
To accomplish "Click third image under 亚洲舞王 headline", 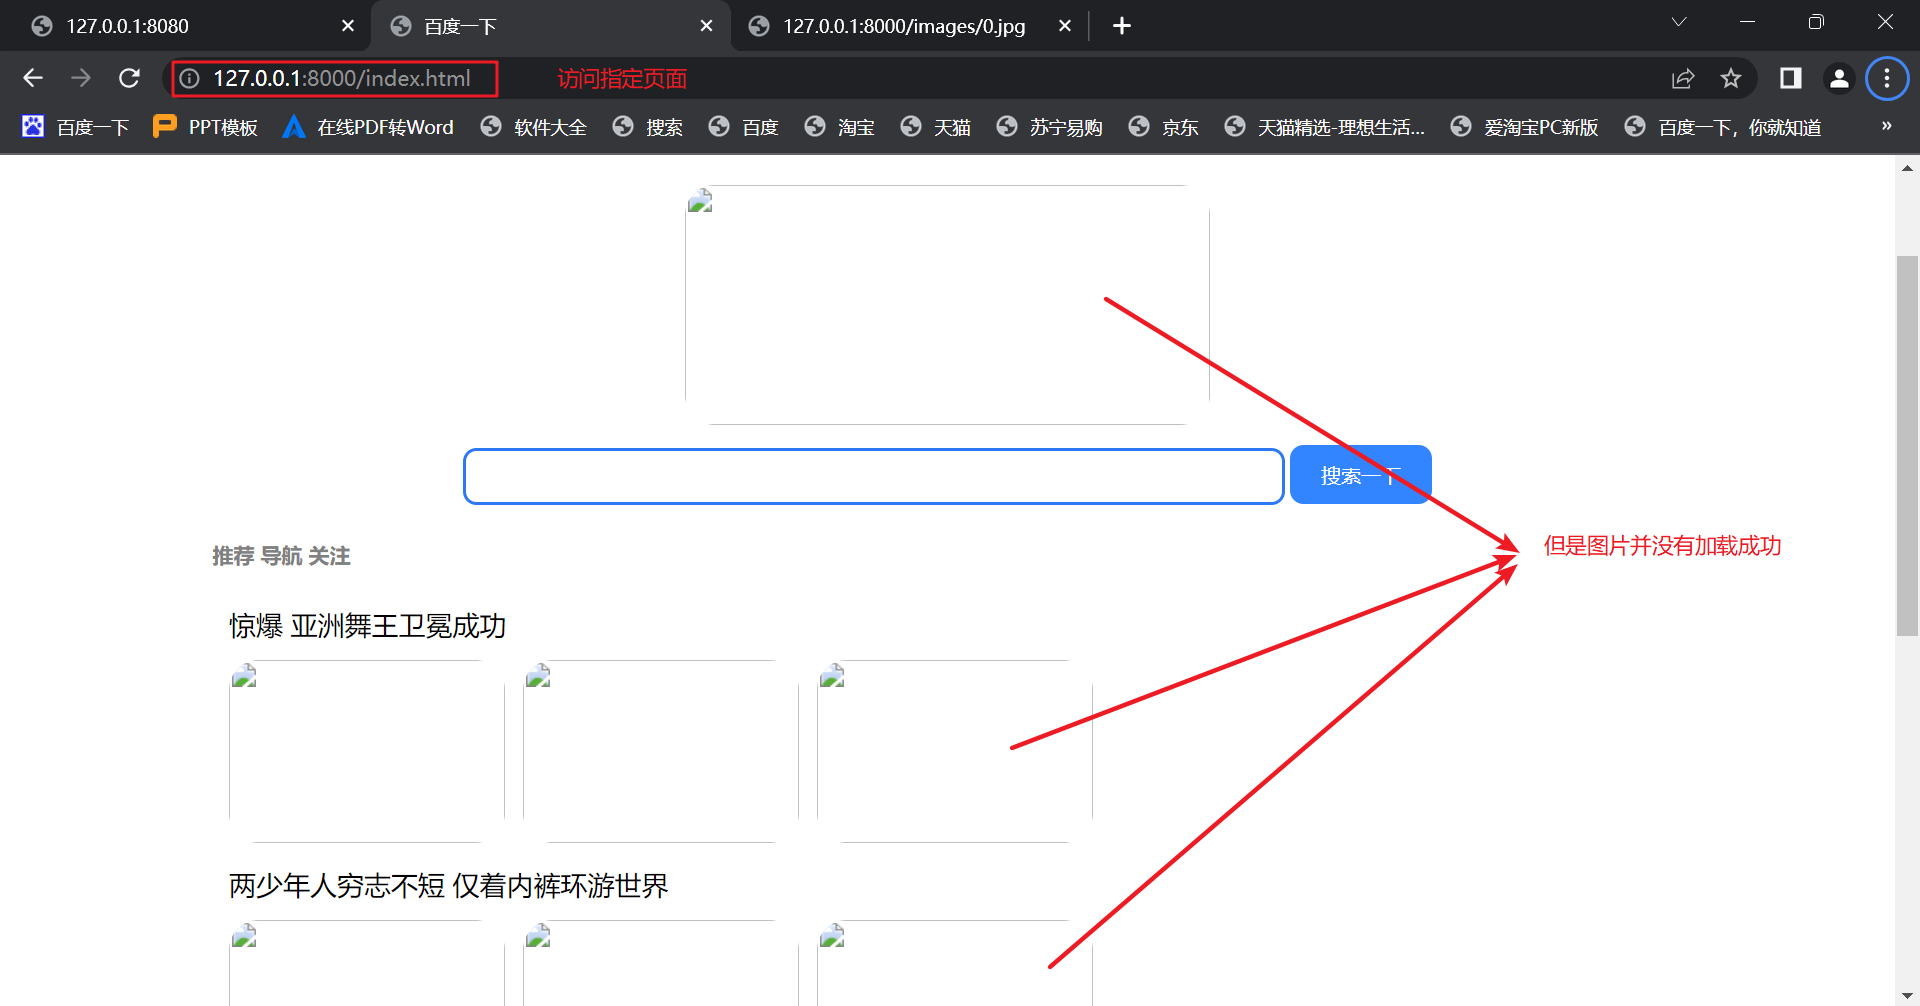I will (955, 751).
